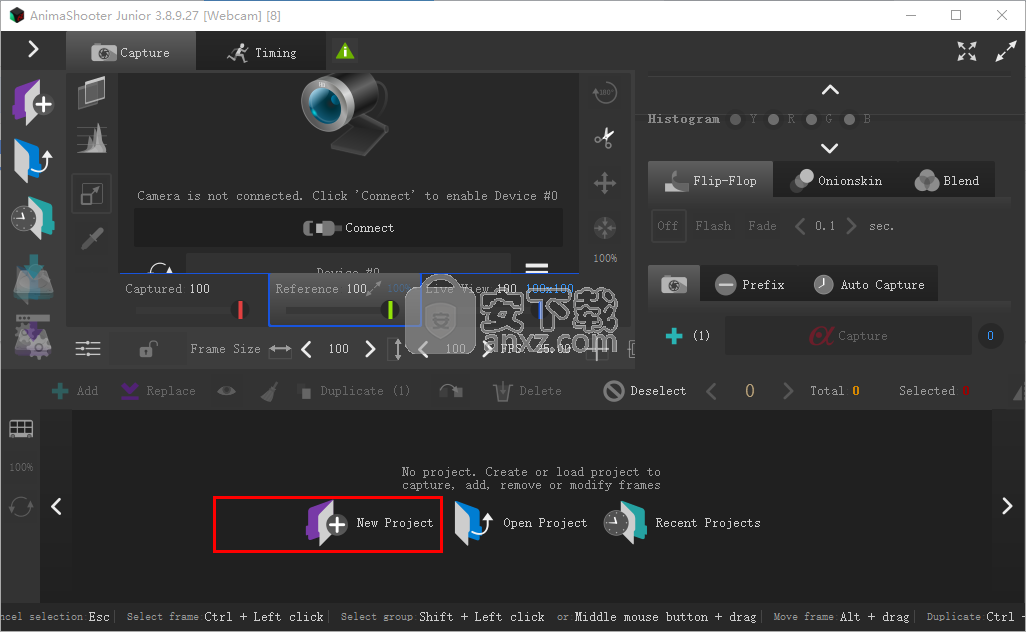Select the Blend tab

tap(947, 181)
